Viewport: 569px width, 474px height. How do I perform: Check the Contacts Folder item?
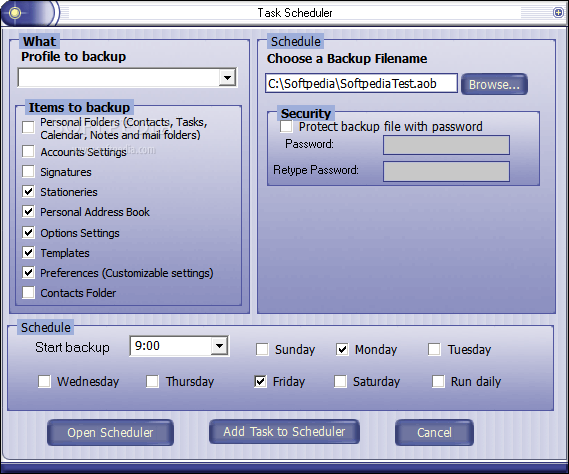28,292
